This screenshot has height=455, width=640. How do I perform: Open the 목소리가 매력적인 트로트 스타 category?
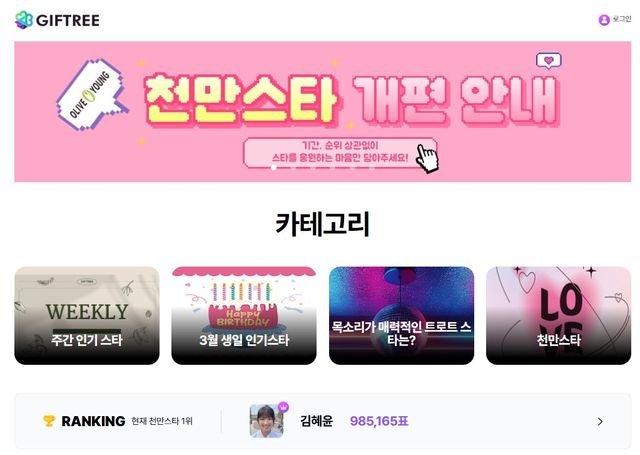click(402, 315)
